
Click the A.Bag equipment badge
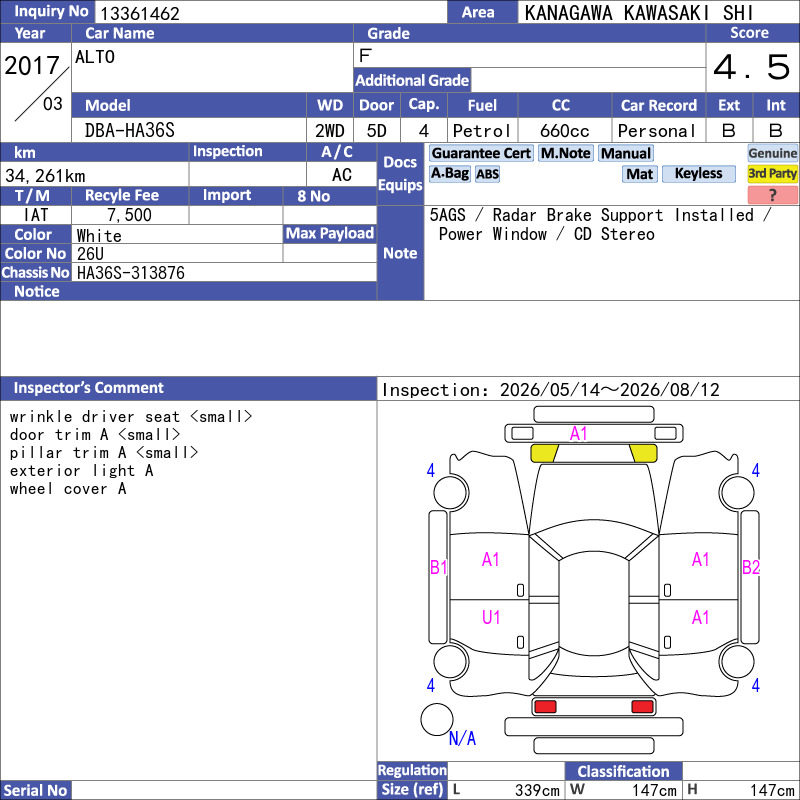[x=449, y=174]
